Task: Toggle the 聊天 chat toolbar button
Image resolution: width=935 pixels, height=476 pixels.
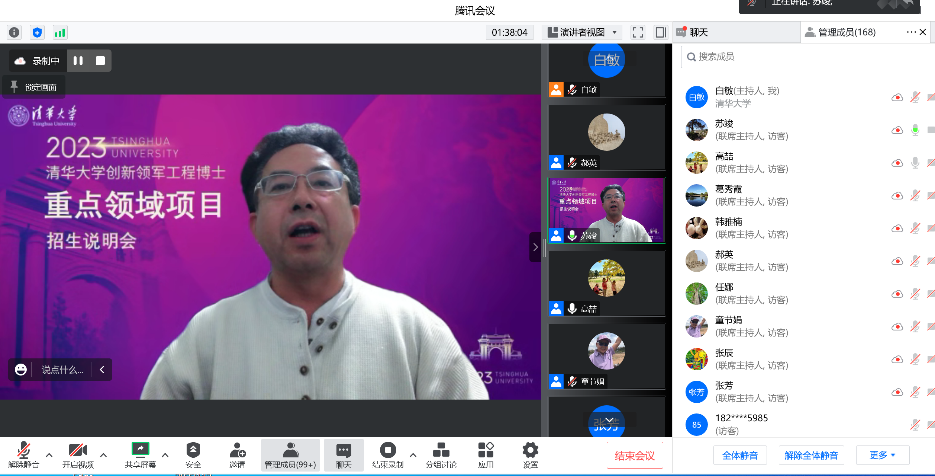Action: (x=343, y=455)
